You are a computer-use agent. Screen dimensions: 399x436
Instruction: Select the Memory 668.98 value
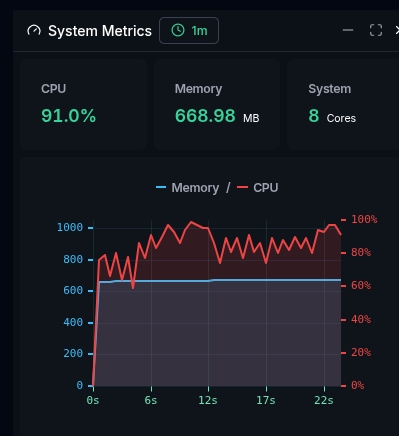(x=205, y=116)
